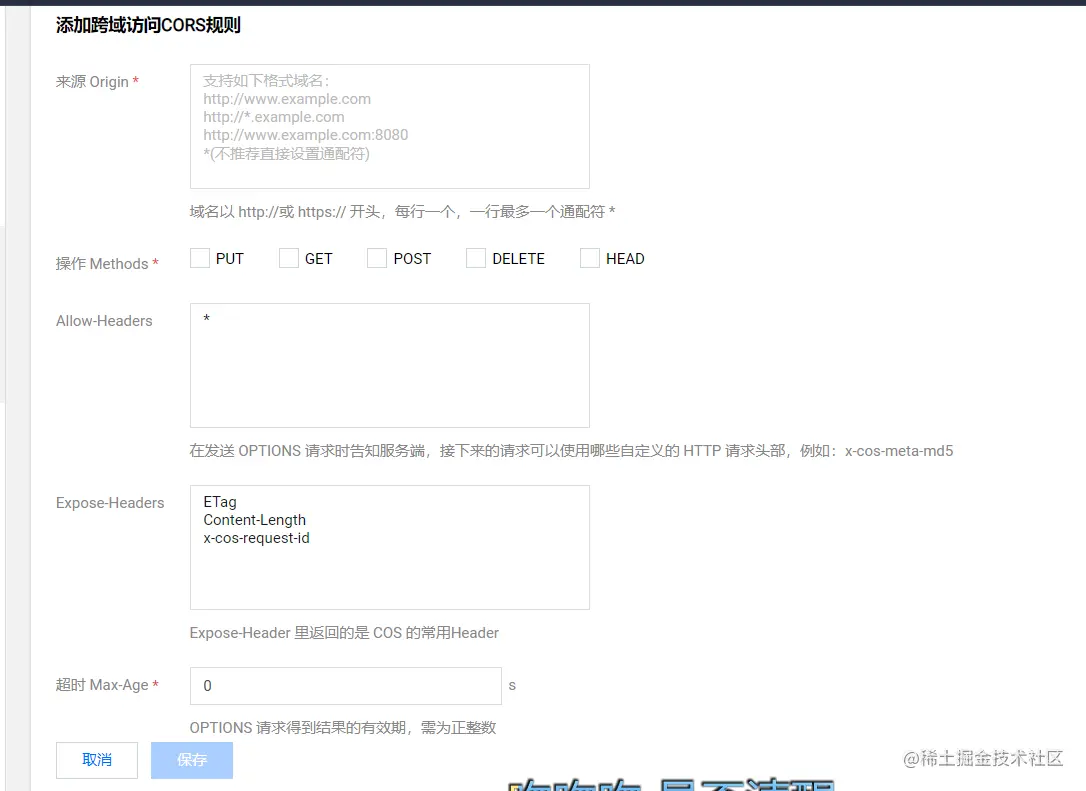
Task: Focus the 来源 Origin text area
Action: [x=390, y=127]
